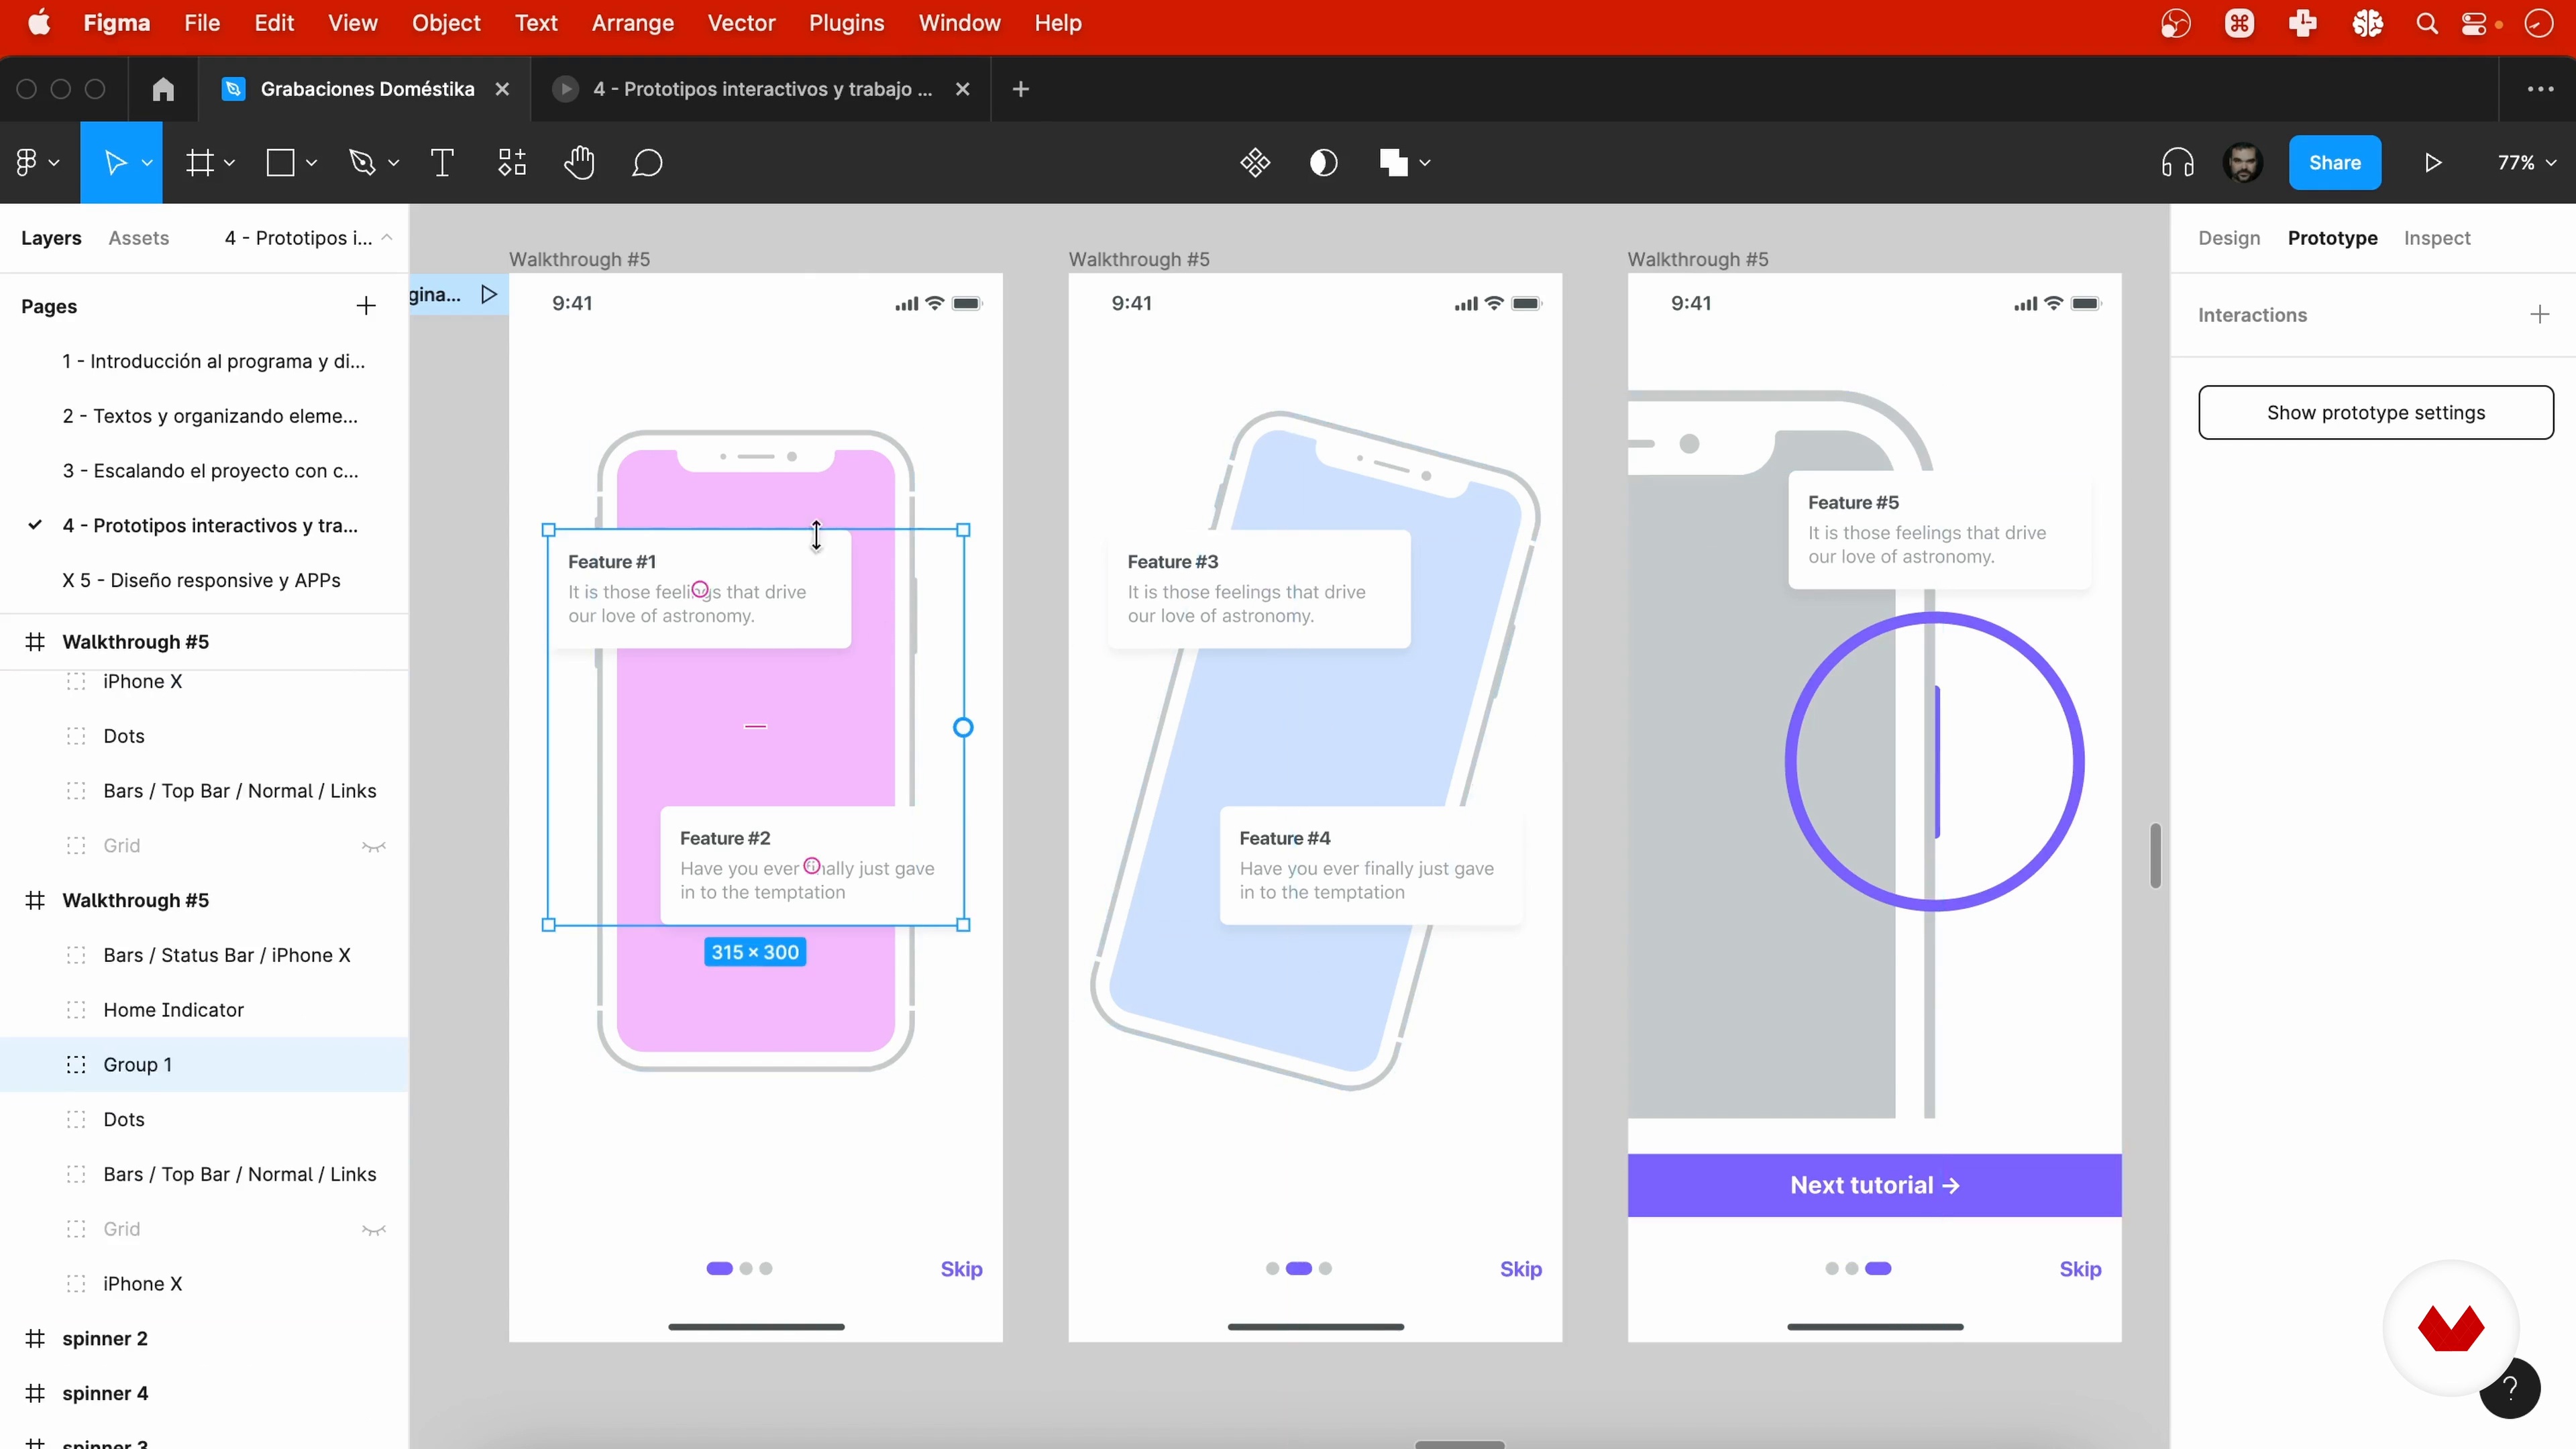The width and height of the screenshot is (2576, 1449).
Task: Select the Pen tool
Action: tap(361, 162)
